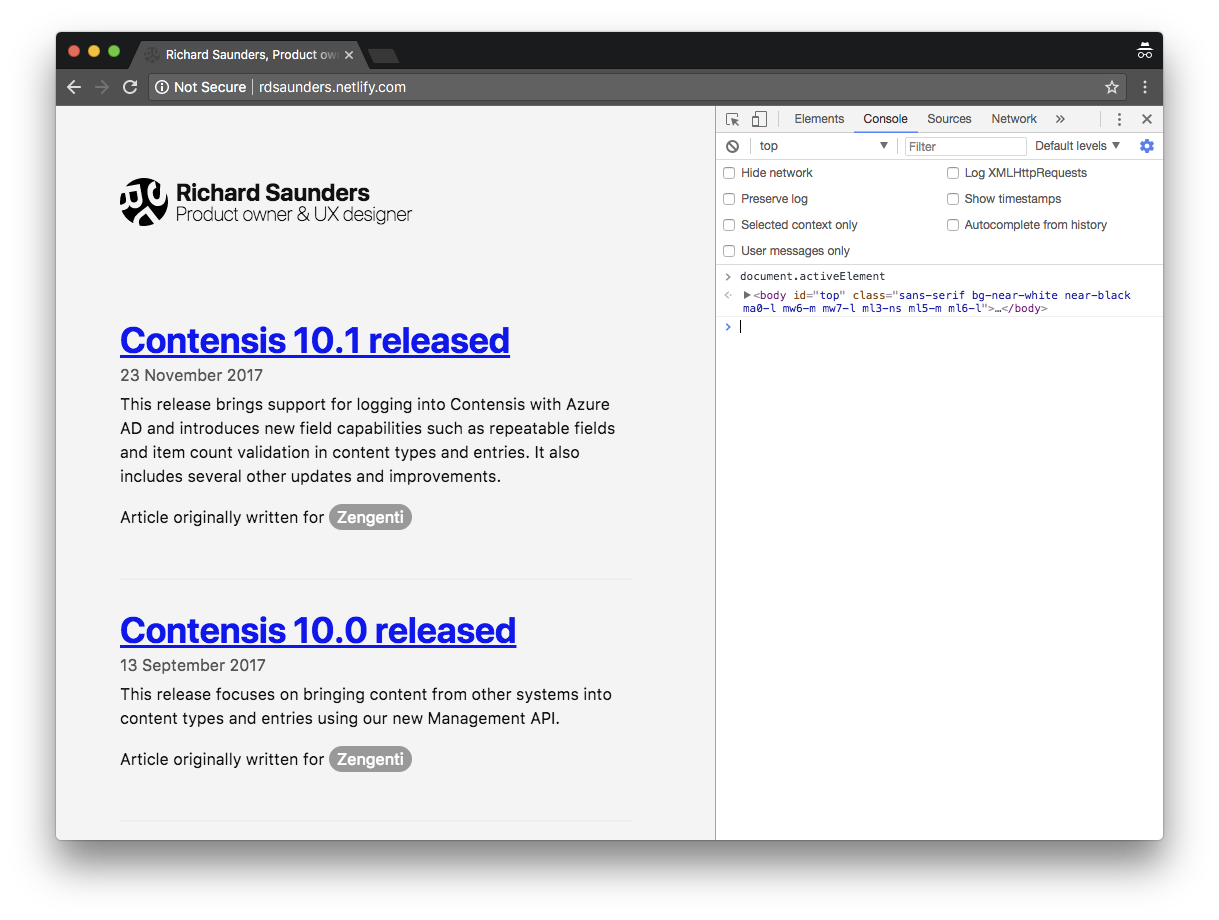Minimize the window with the yellow button
1219x920 pixels.
point(94,51)
